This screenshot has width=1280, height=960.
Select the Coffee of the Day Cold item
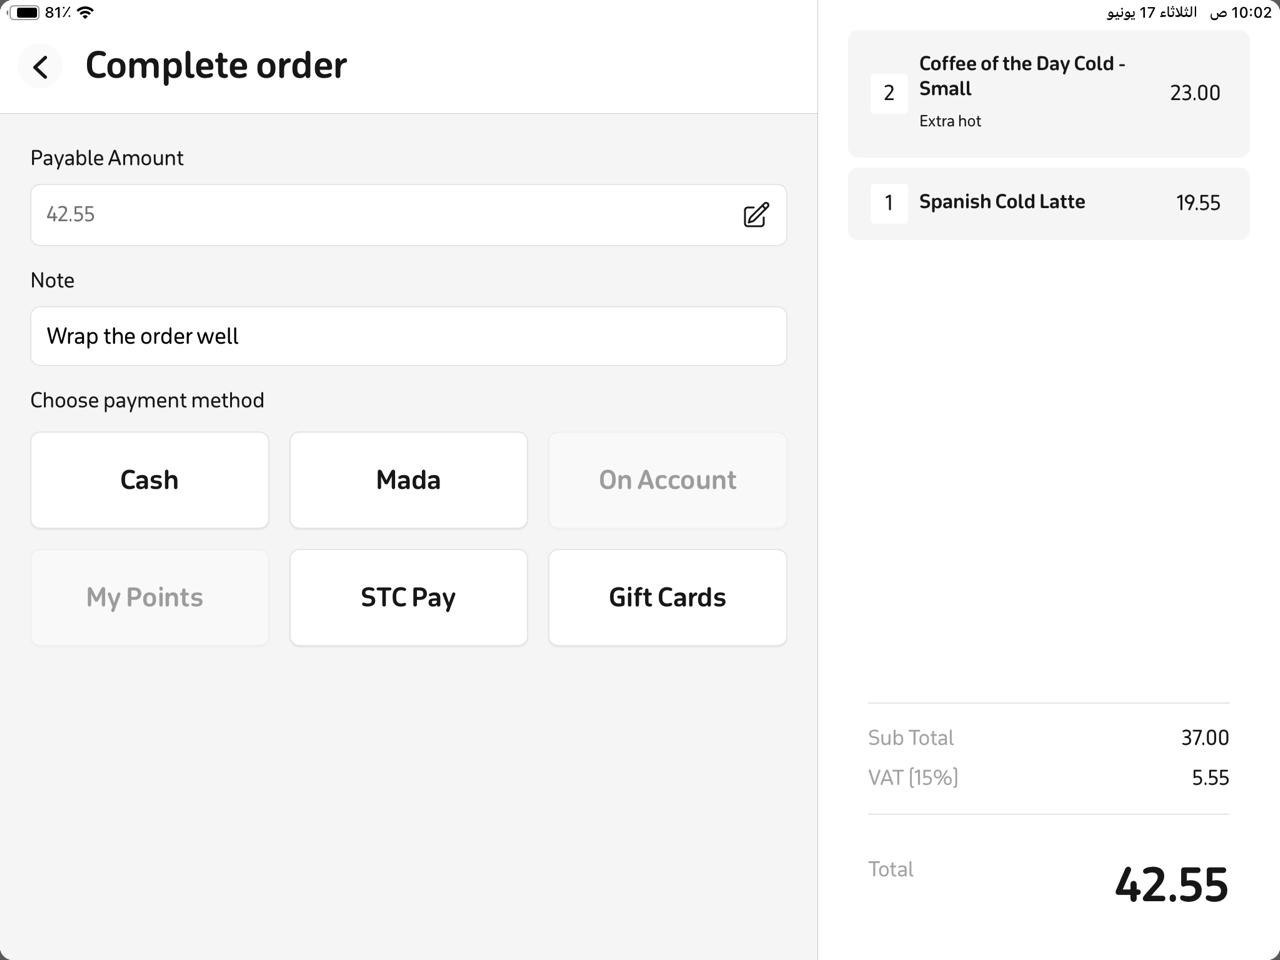[x=1049, y=93]
